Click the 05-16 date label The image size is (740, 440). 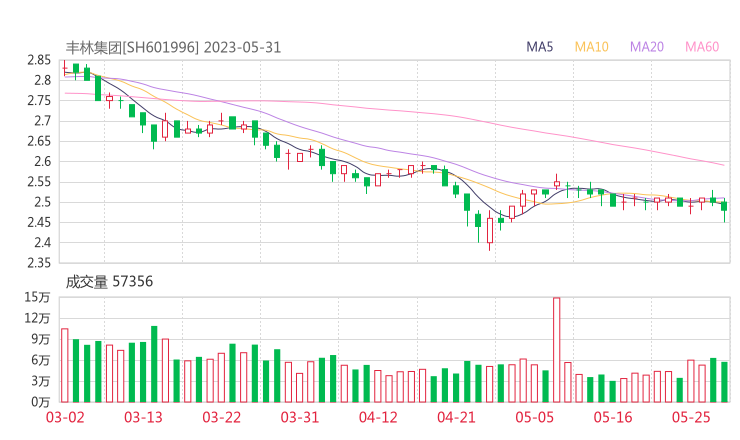pyautogui.click(x=613, y=417)
